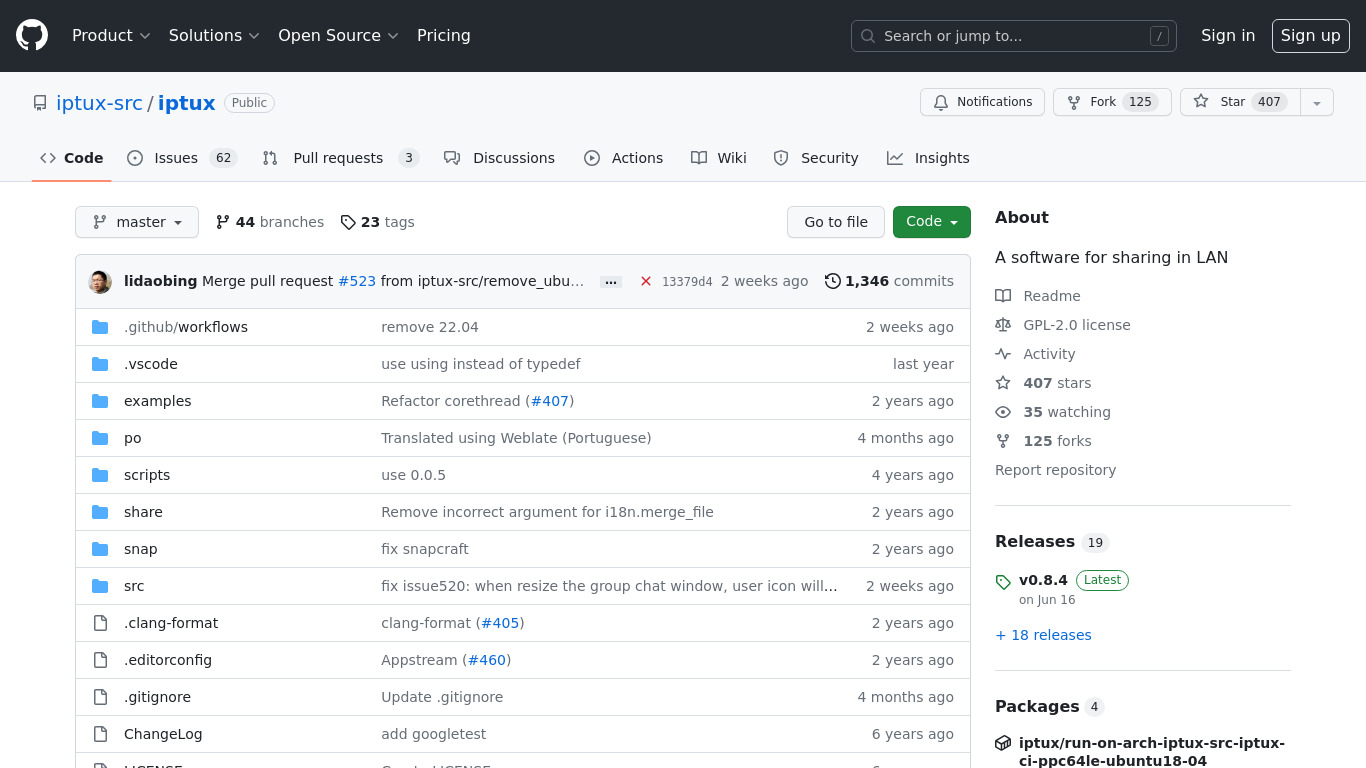
Task: View the 1,346 commits history
Action: pos(889,281)
